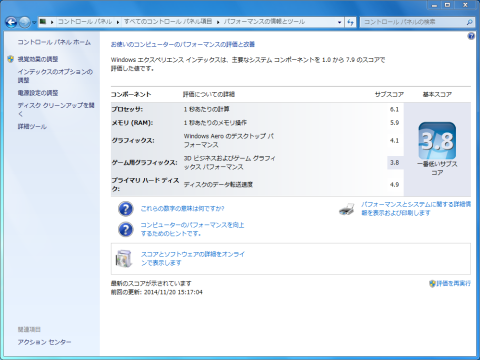
Task: Open アクション センター link
Action: 44,342
